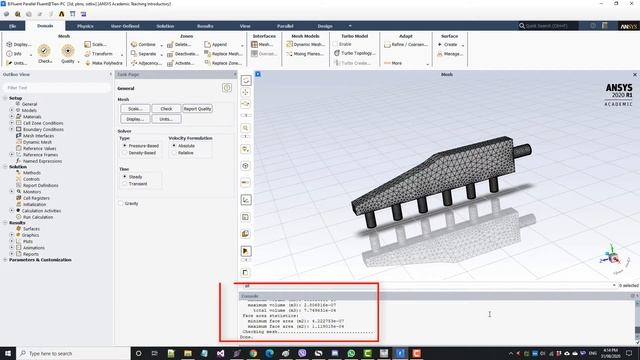Click Adjacency in the Zones group
Screen dimensions: 640x360
pyautogui.click(x=146, y=63)
